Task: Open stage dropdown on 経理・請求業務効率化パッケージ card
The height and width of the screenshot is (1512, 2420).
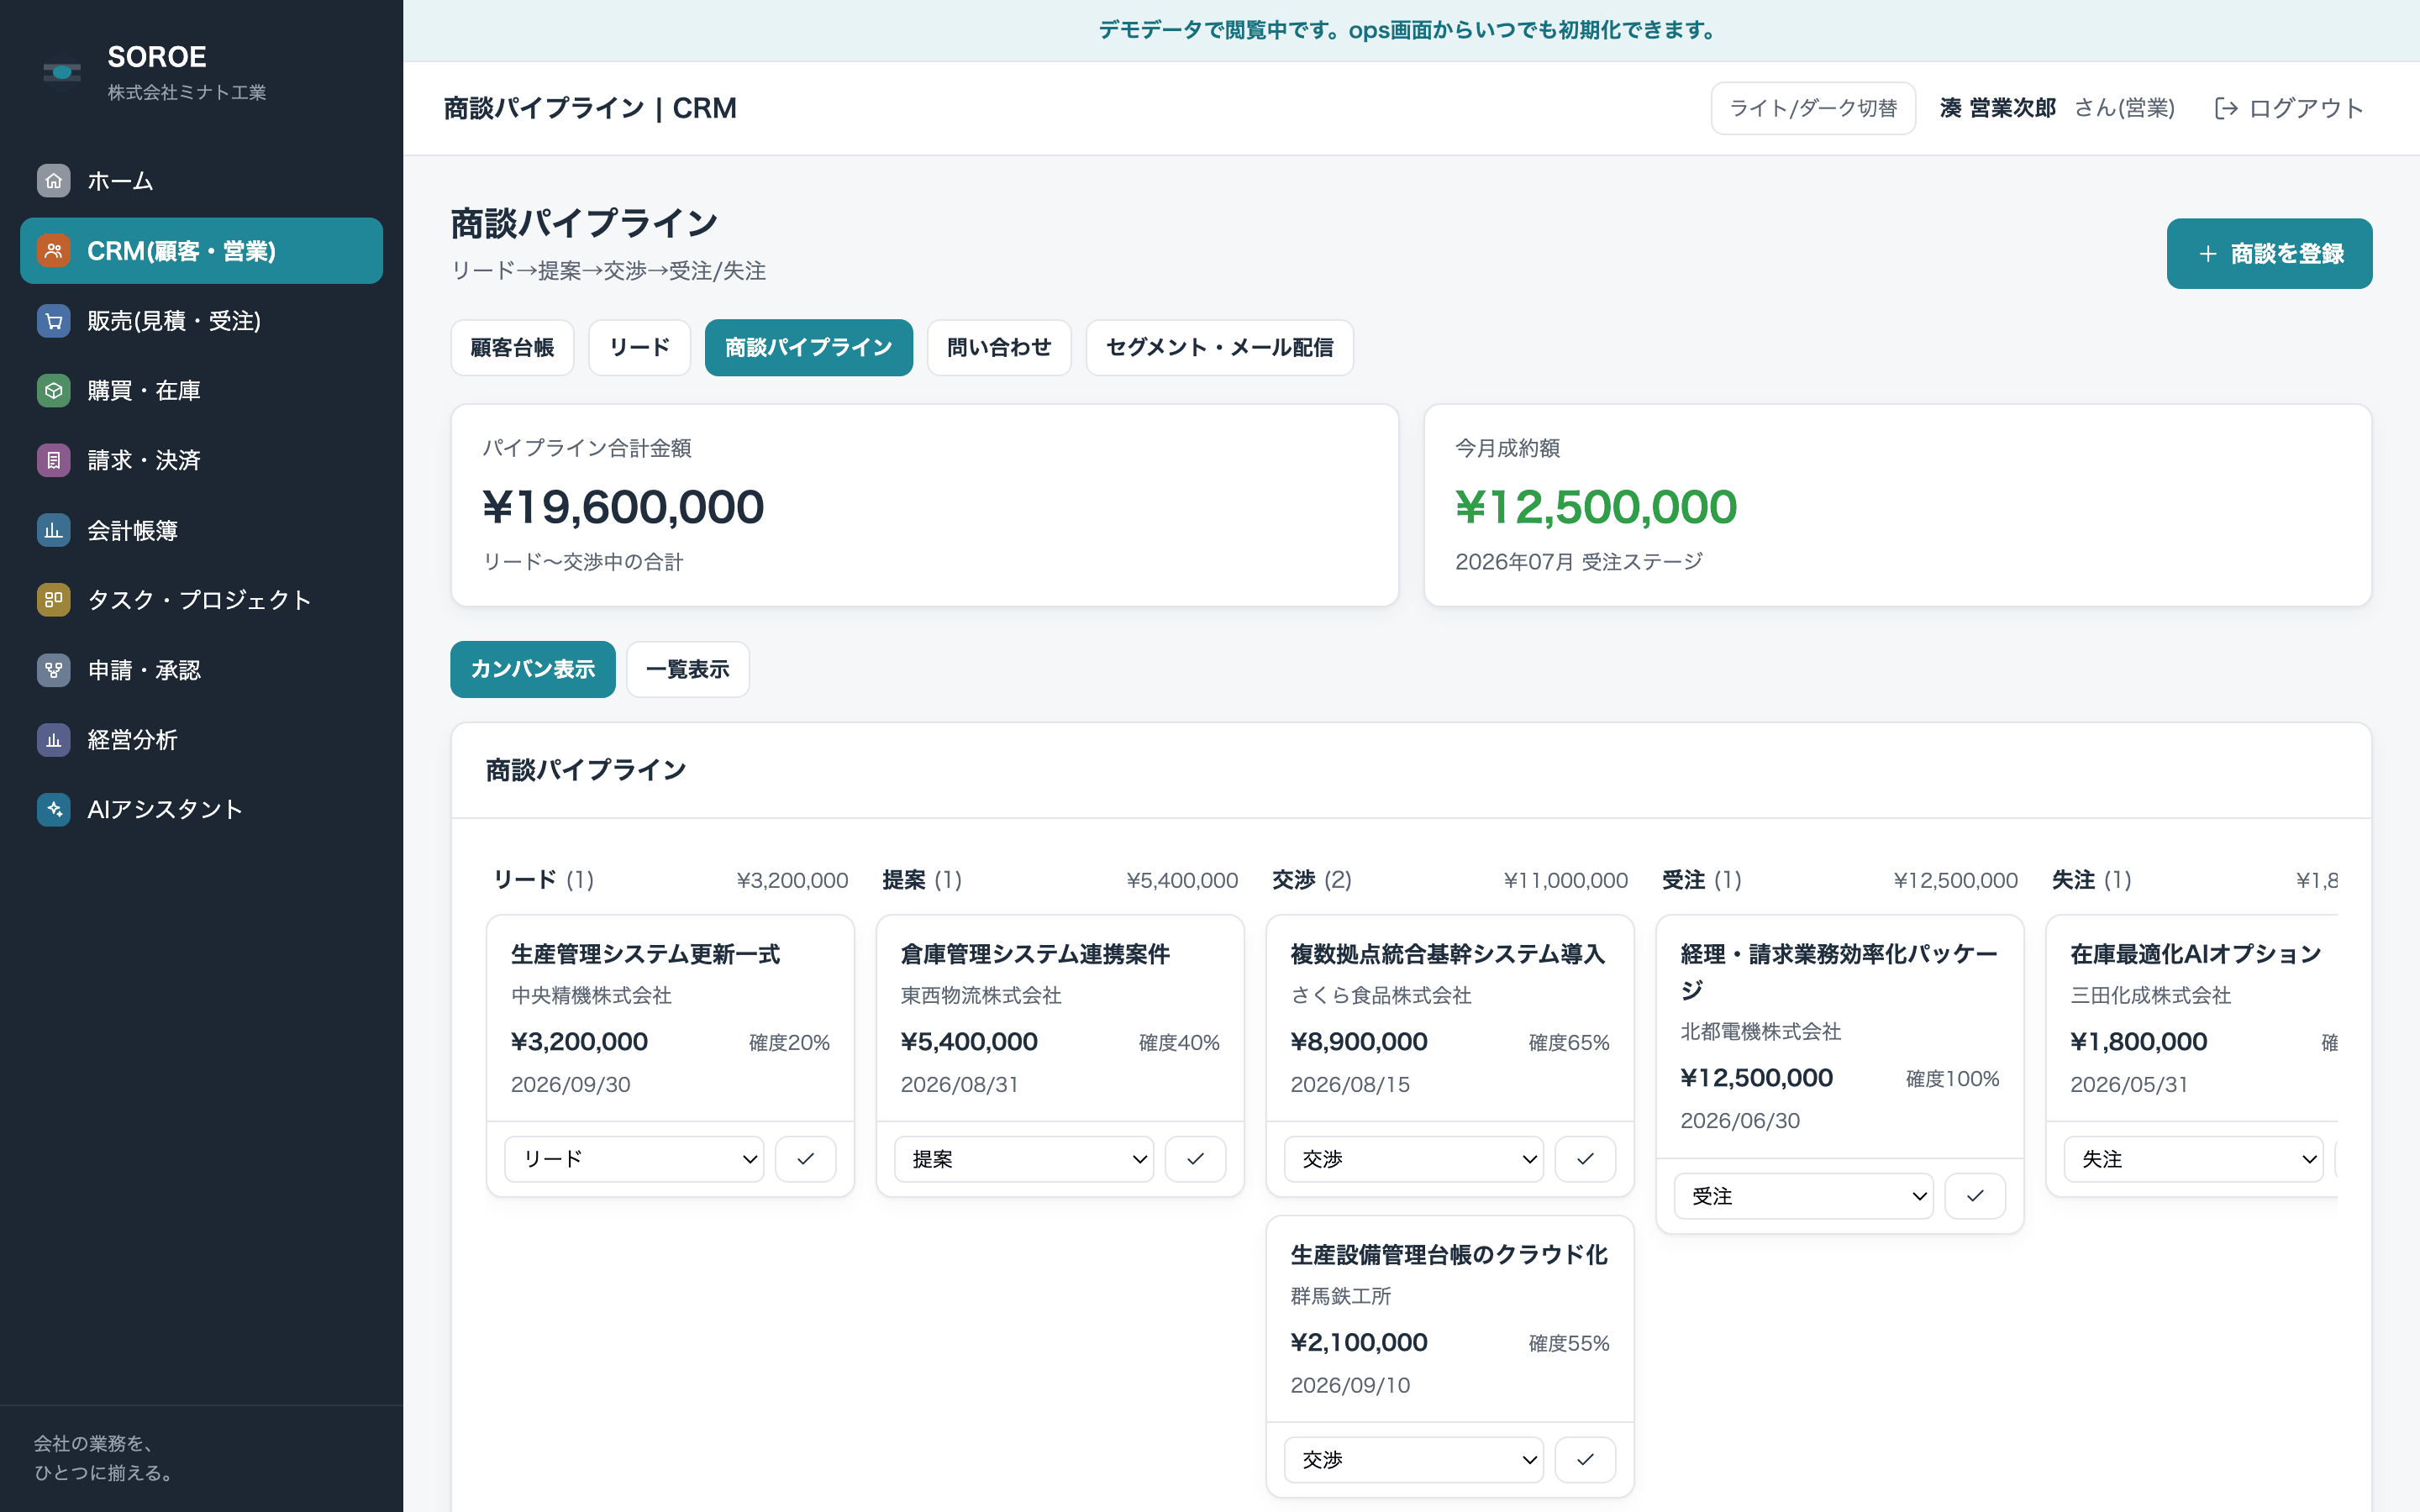Action: pyautogui.click(x=1804, y=1196)
